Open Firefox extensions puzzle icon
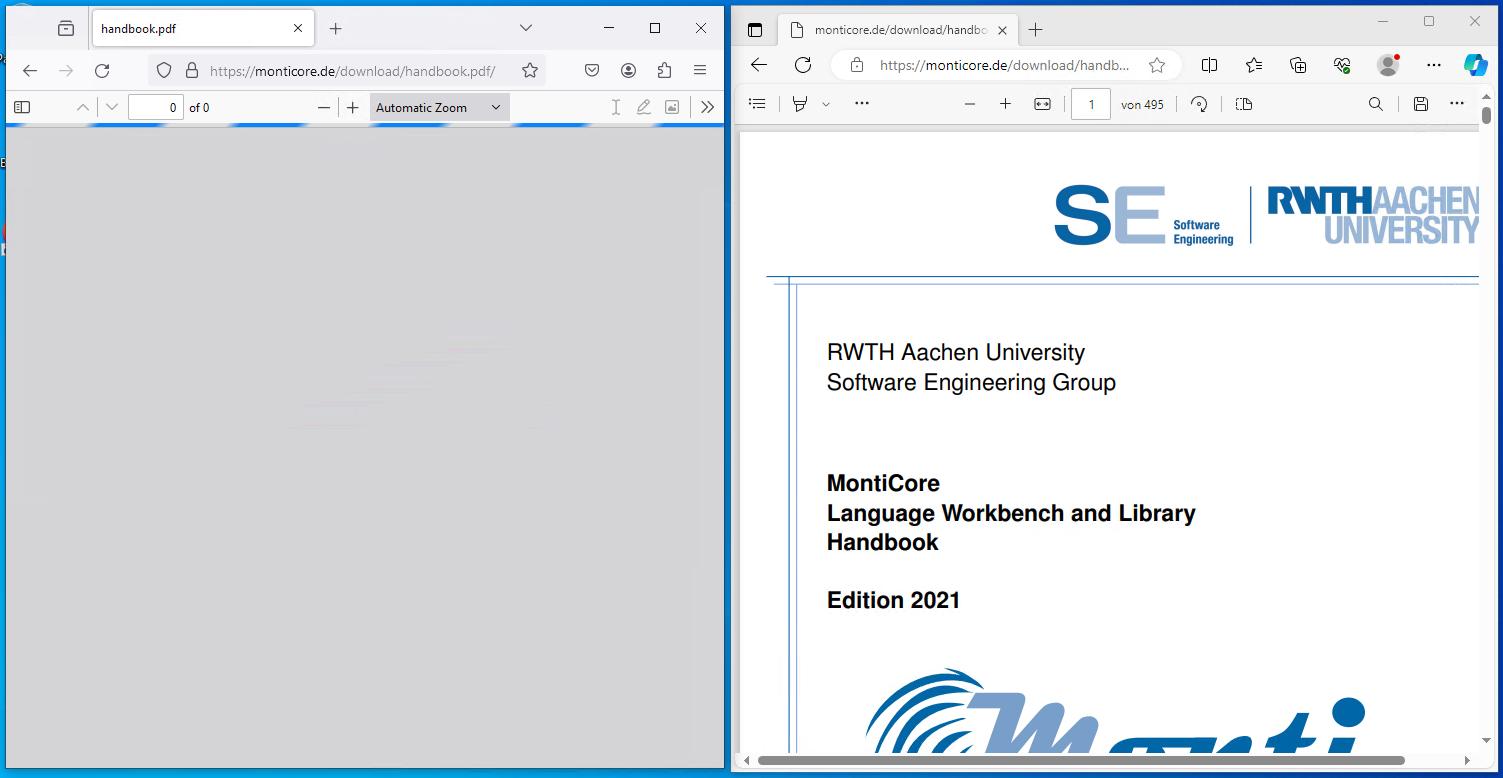 [x=664, y=70]
